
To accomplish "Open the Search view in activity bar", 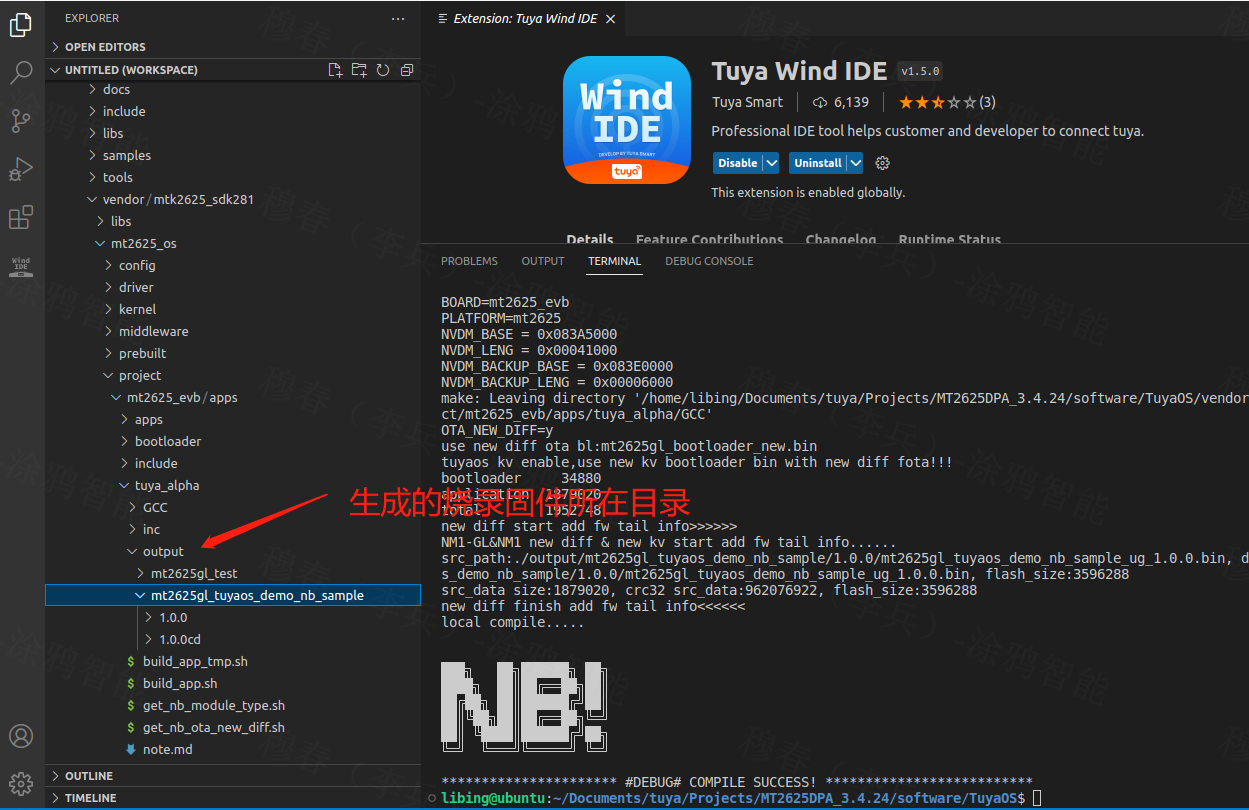I will point(21,72).
